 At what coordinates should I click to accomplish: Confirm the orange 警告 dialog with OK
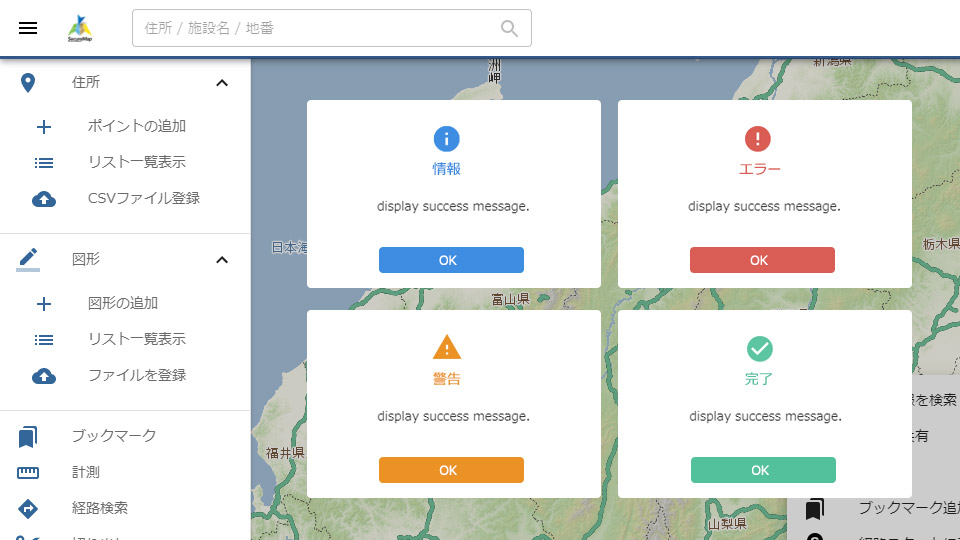[x=451, y=470]
